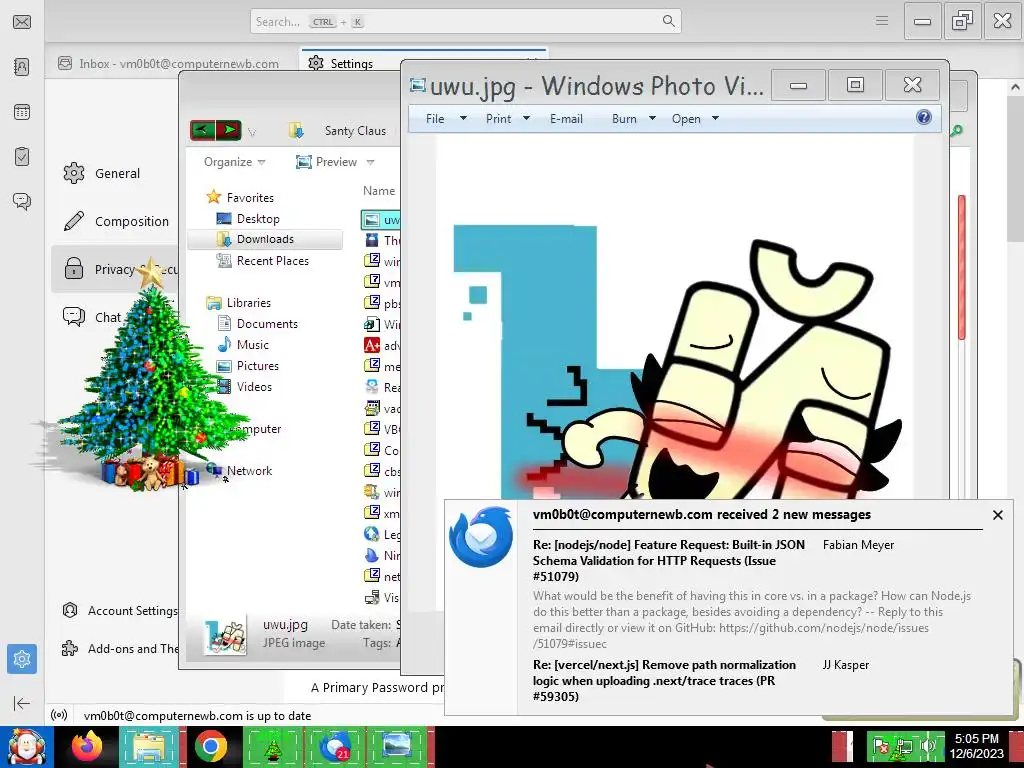Open Chrome from the taskbar
Viewport: 1024px width, 768px height.
[x=210, y=746]
